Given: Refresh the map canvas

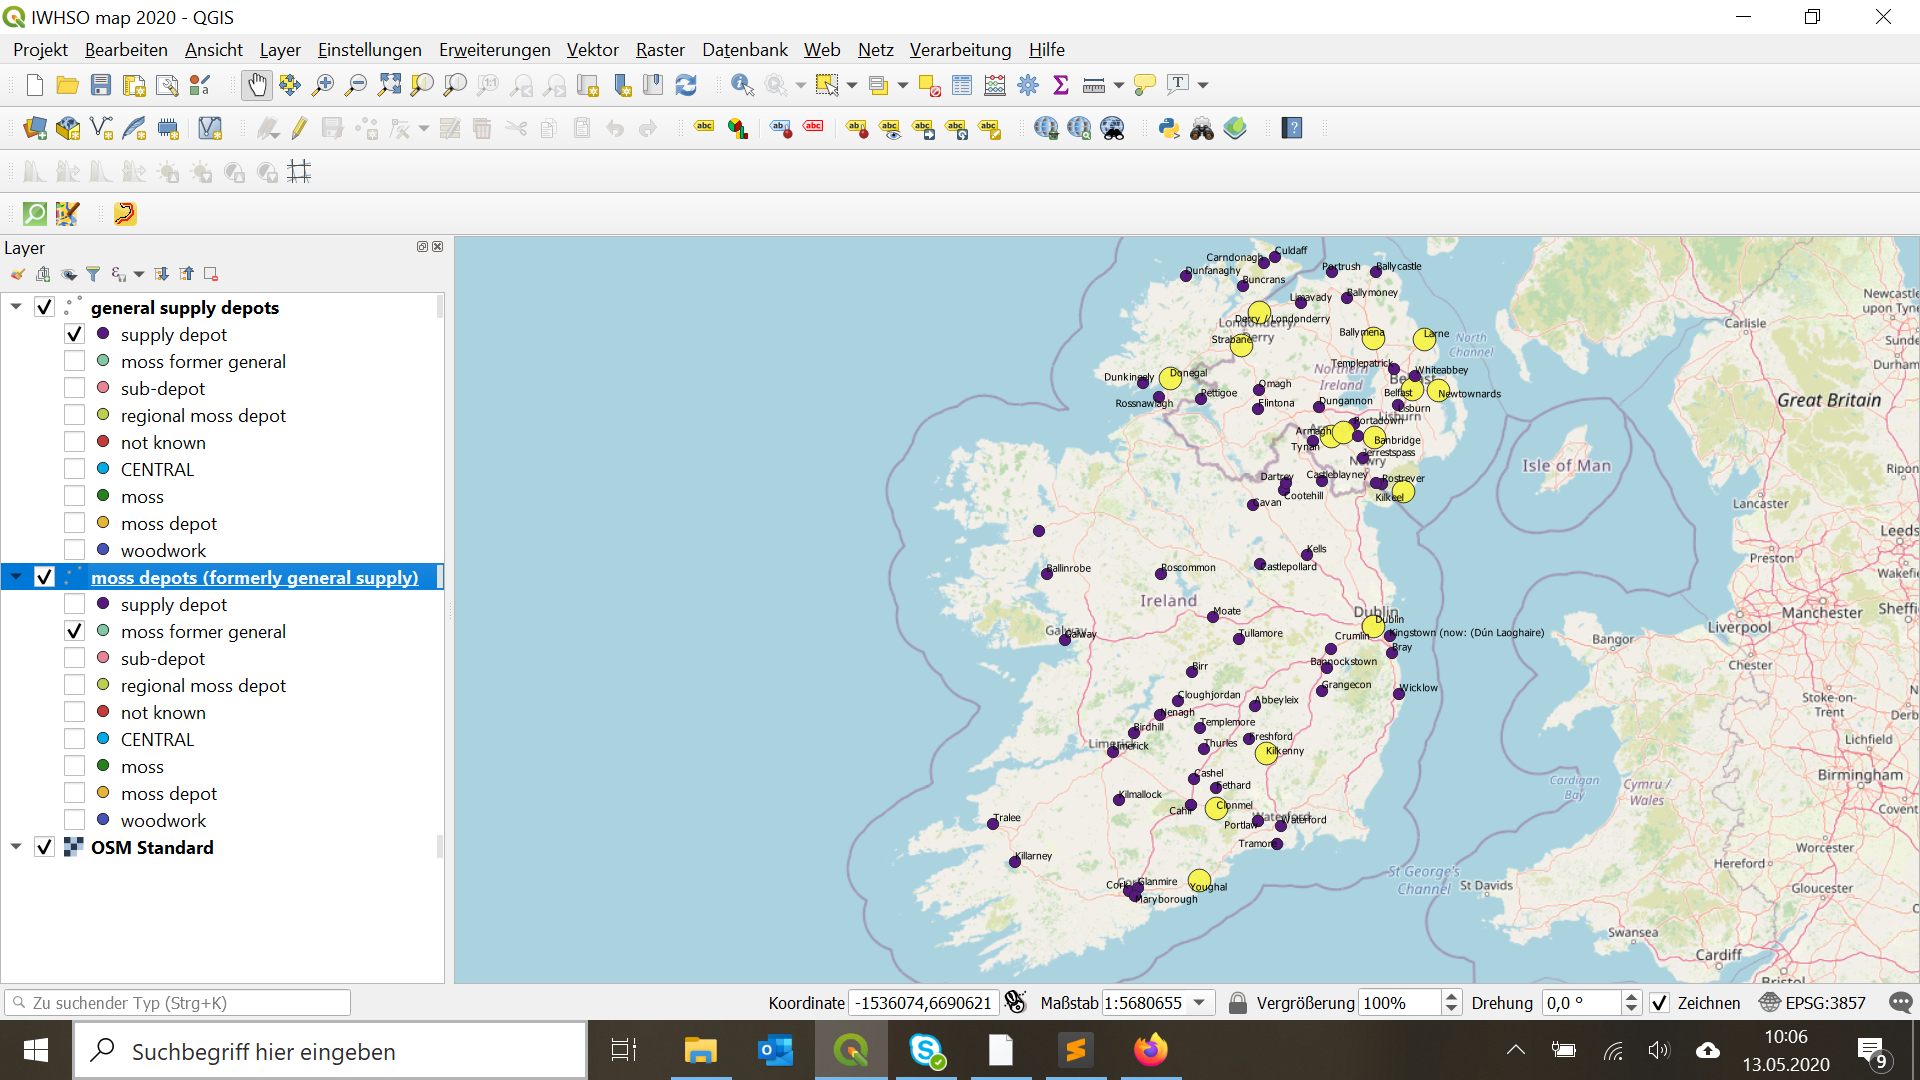Looking at the screenshot, I should click(x=687, y=85).
